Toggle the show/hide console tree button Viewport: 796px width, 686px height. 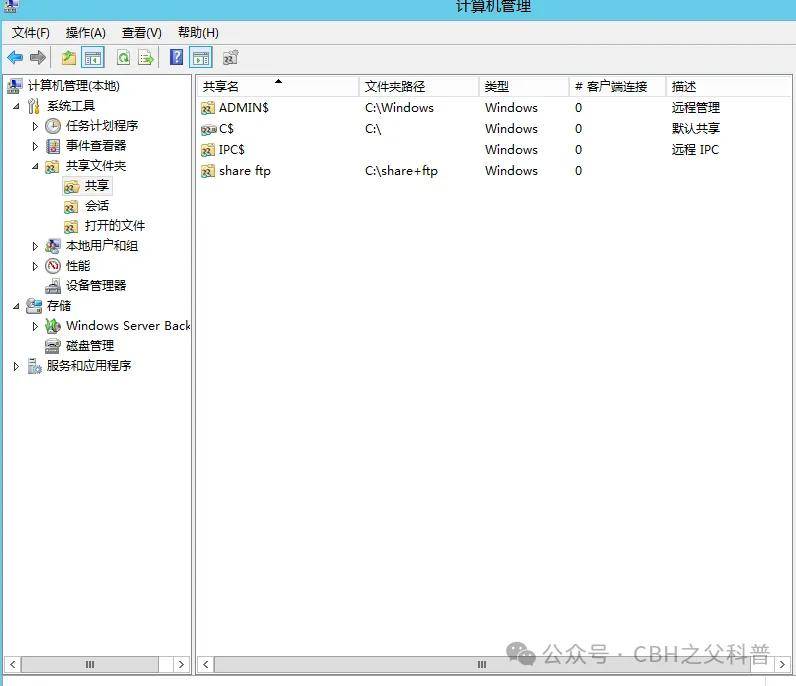coord(93,58)
